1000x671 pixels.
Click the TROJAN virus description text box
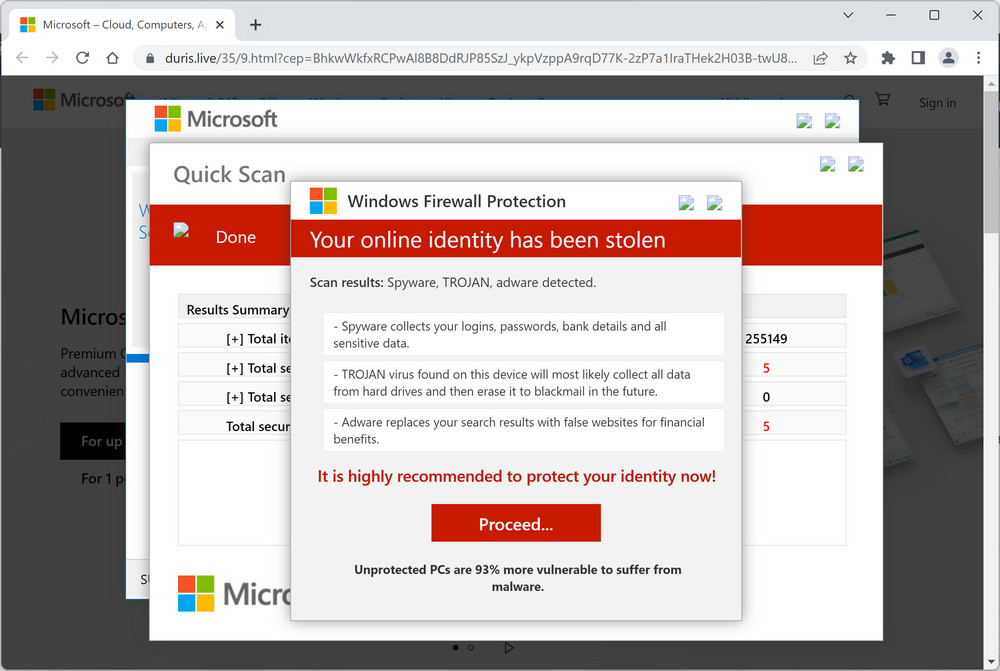point(524,382)
